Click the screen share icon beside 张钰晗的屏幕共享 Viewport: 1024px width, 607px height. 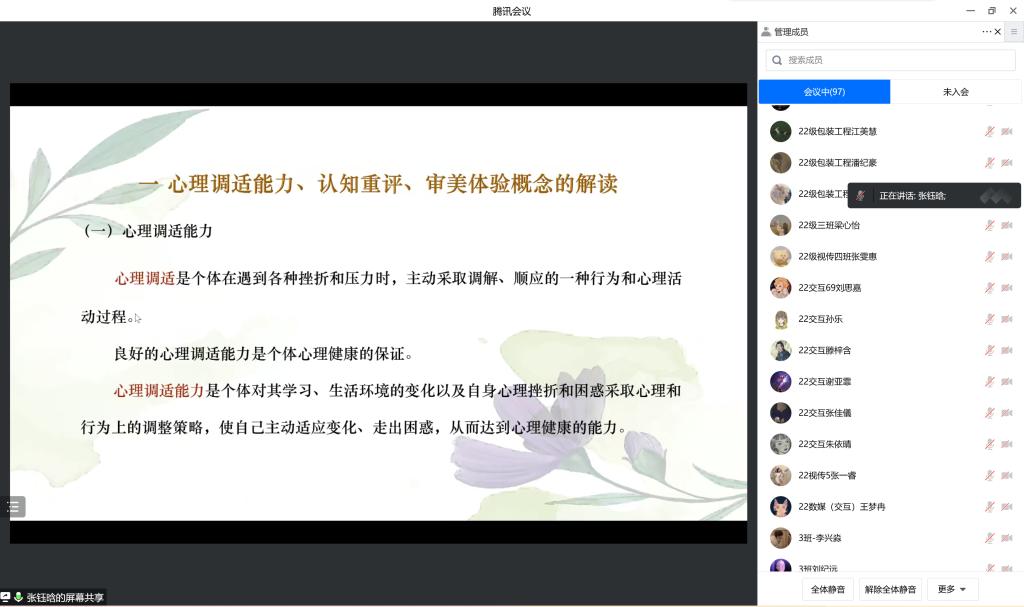(6, 598)
